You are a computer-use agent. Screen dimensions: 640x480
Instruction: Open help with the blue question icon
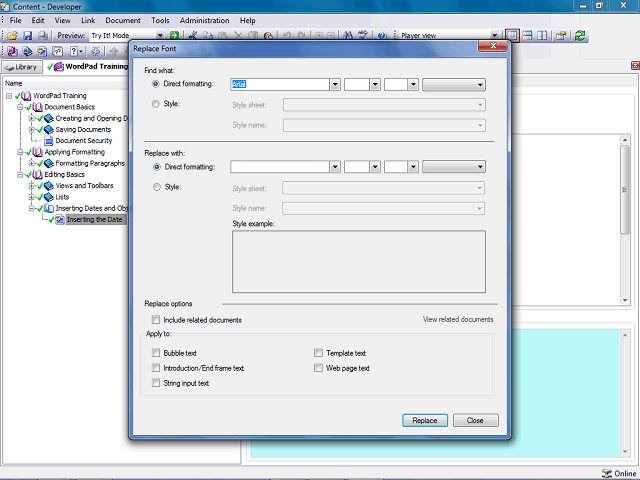click(x=382, y=36)
